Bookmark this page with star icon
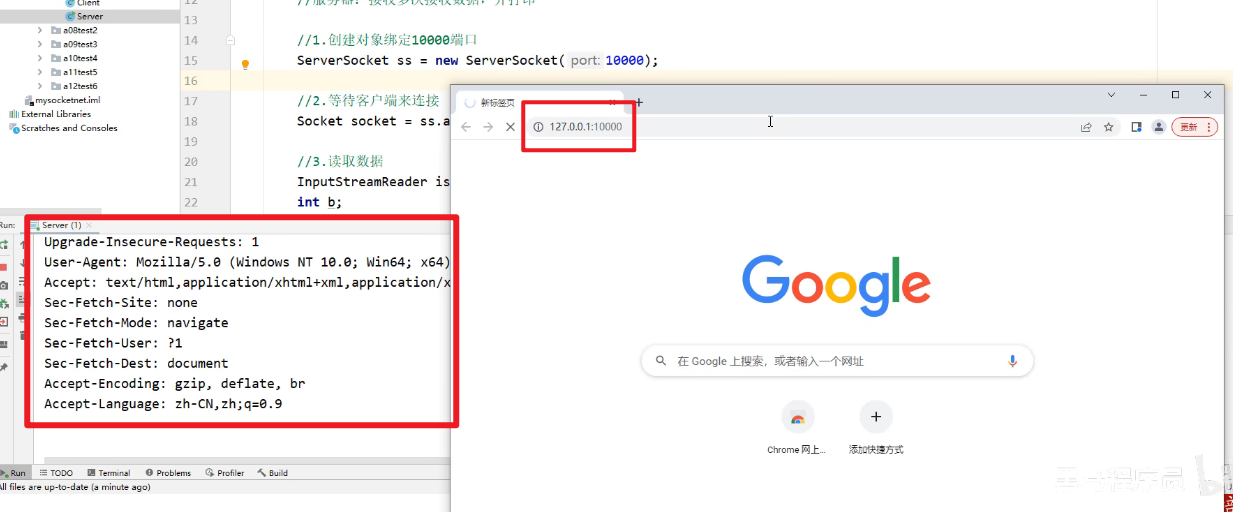 (x=1108, y=127)
